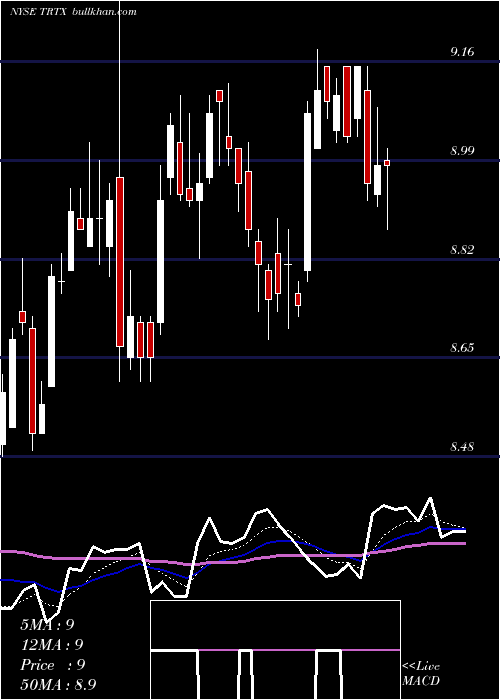The image size is (500, 700).
Task: Select the 8.99 price level label
Action: (462, 151)
